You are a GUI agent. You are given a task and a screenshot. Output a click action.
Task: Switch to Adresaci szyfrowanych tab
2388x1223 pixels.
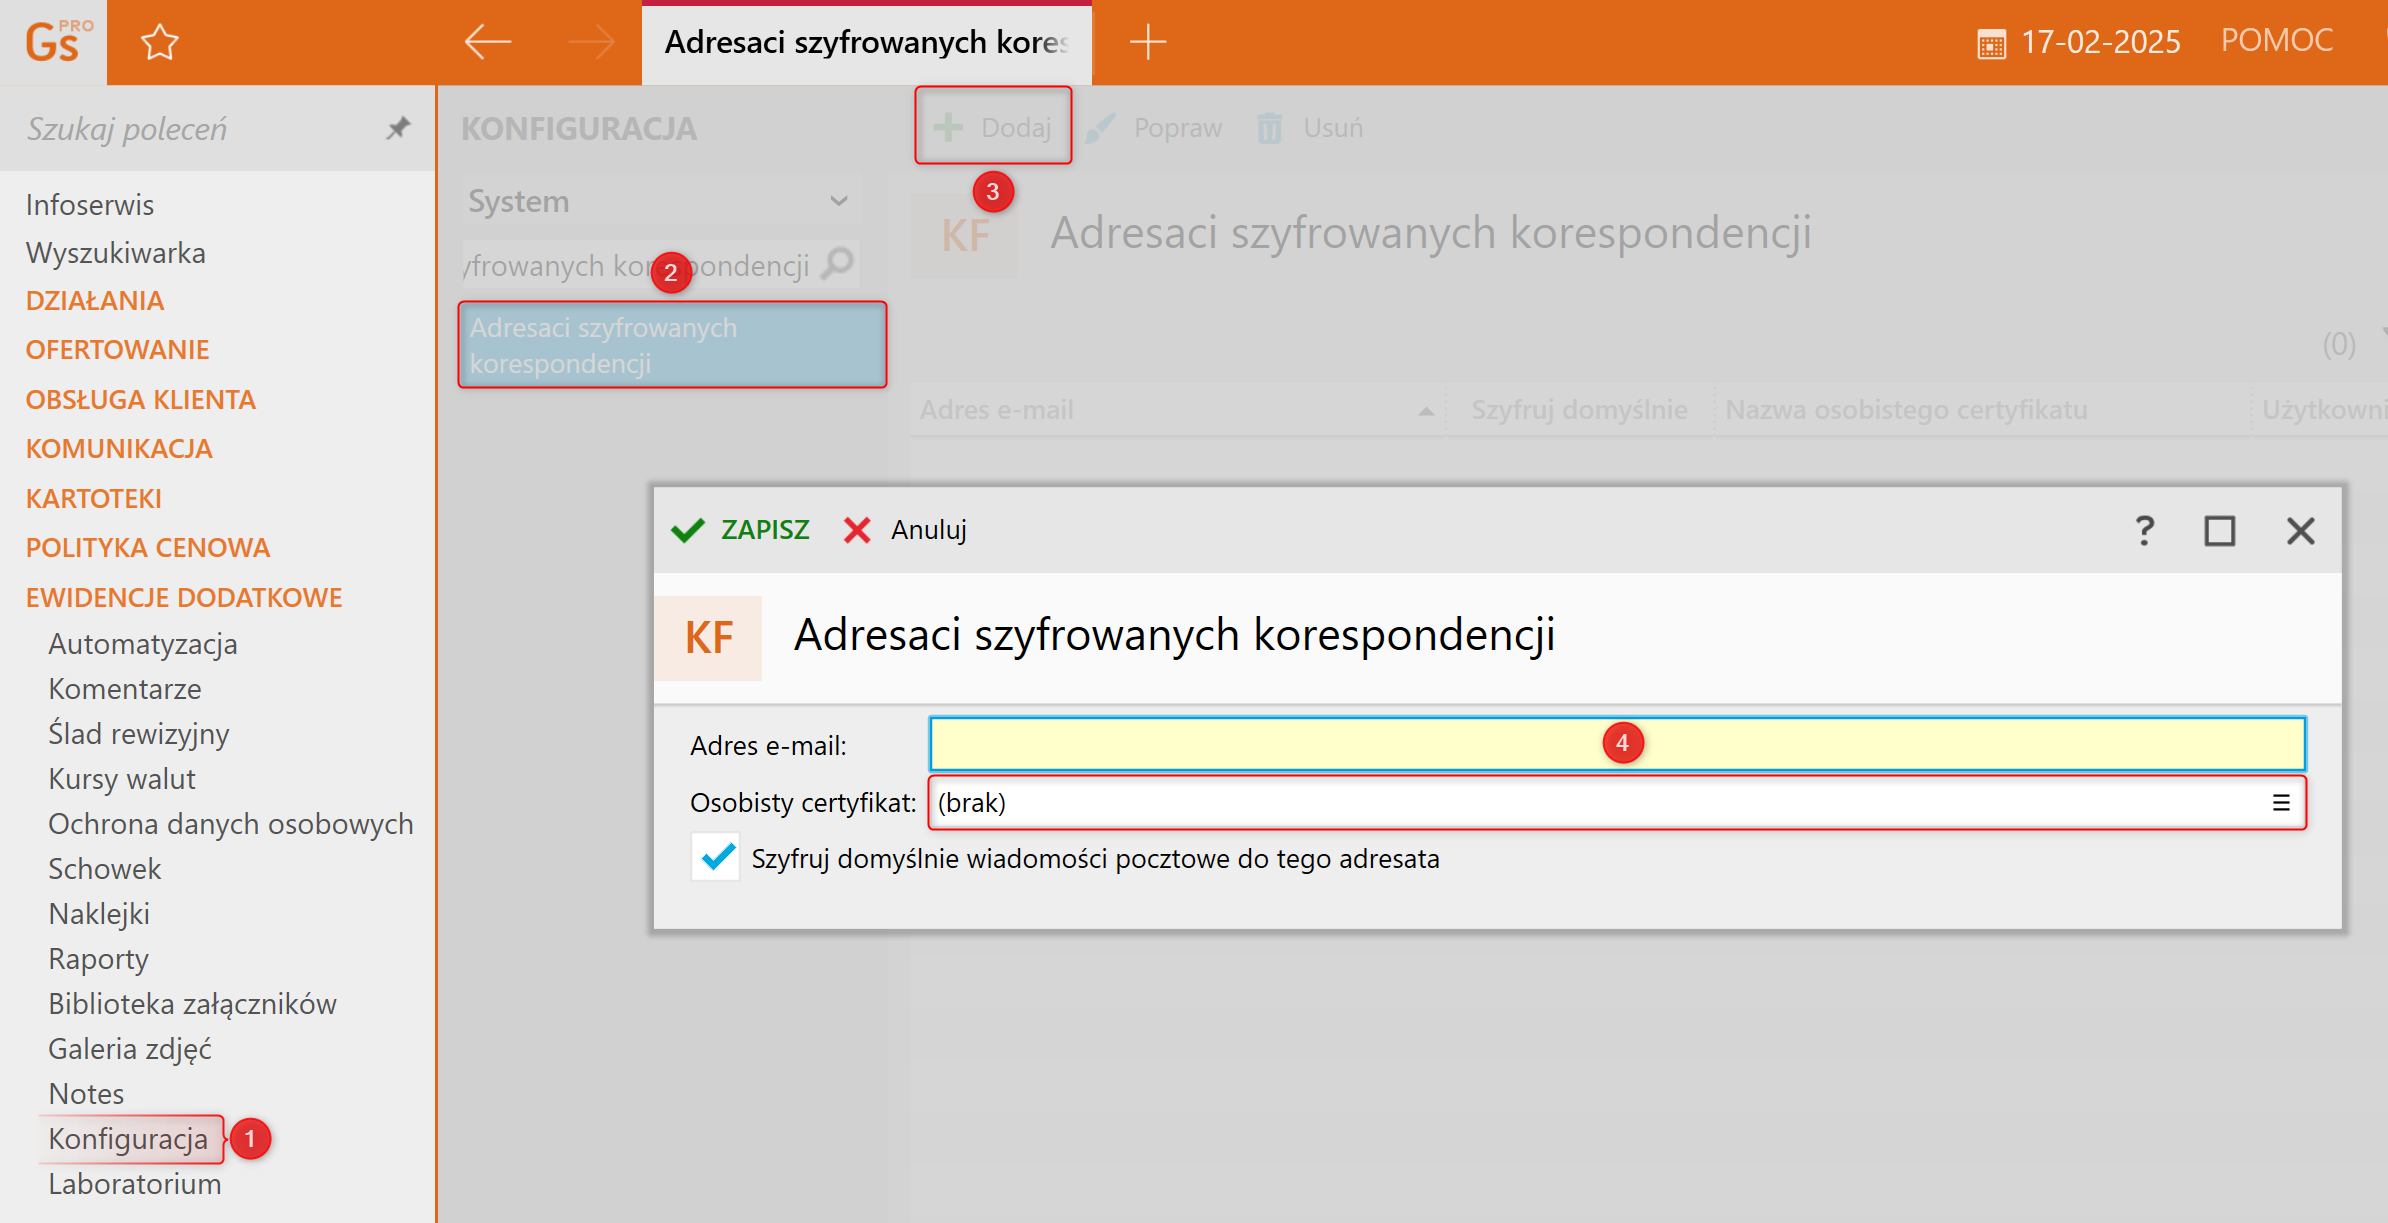pos(866,42)
